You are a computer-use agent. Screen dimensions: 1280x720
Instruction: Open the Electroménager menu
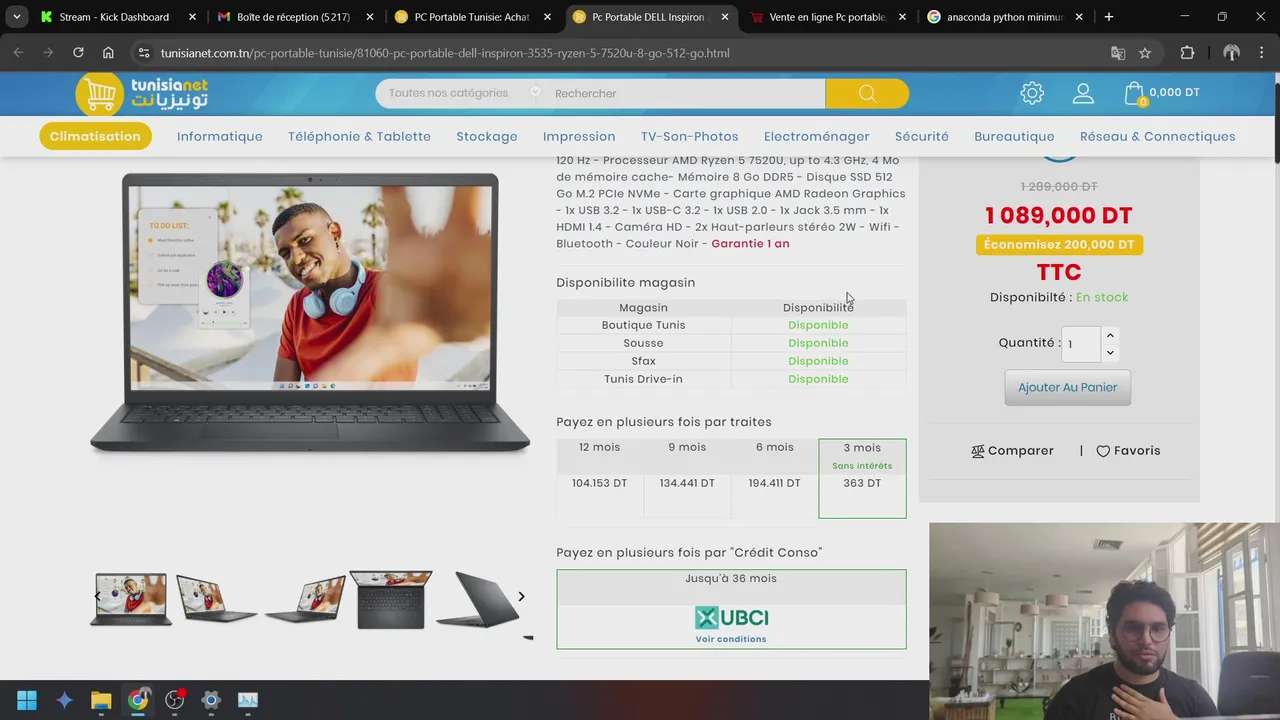[x=817, y=137]
